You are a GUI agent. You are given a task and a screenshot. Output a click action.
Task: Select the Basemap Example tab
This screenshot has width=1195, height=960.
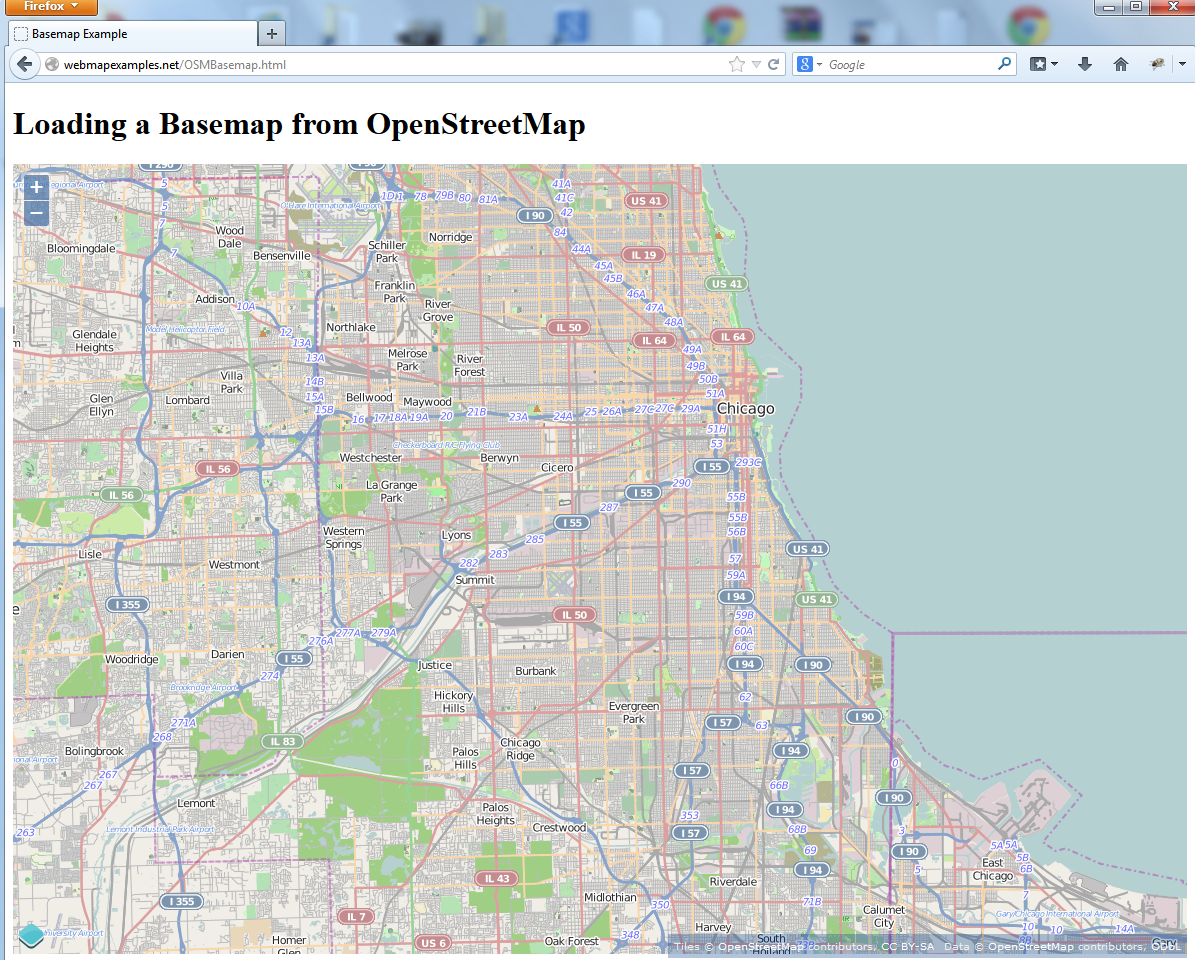click(x=130, y=33)
